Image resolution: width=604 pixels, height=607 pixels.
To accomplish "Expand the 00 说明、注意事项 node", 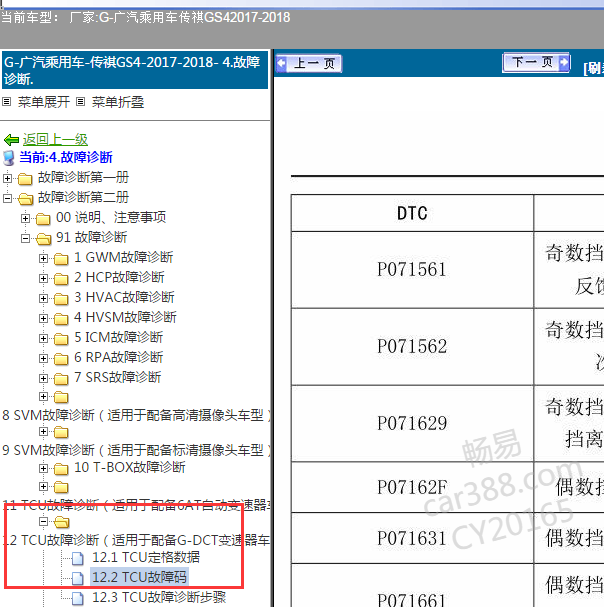I will tap(25, 218).
